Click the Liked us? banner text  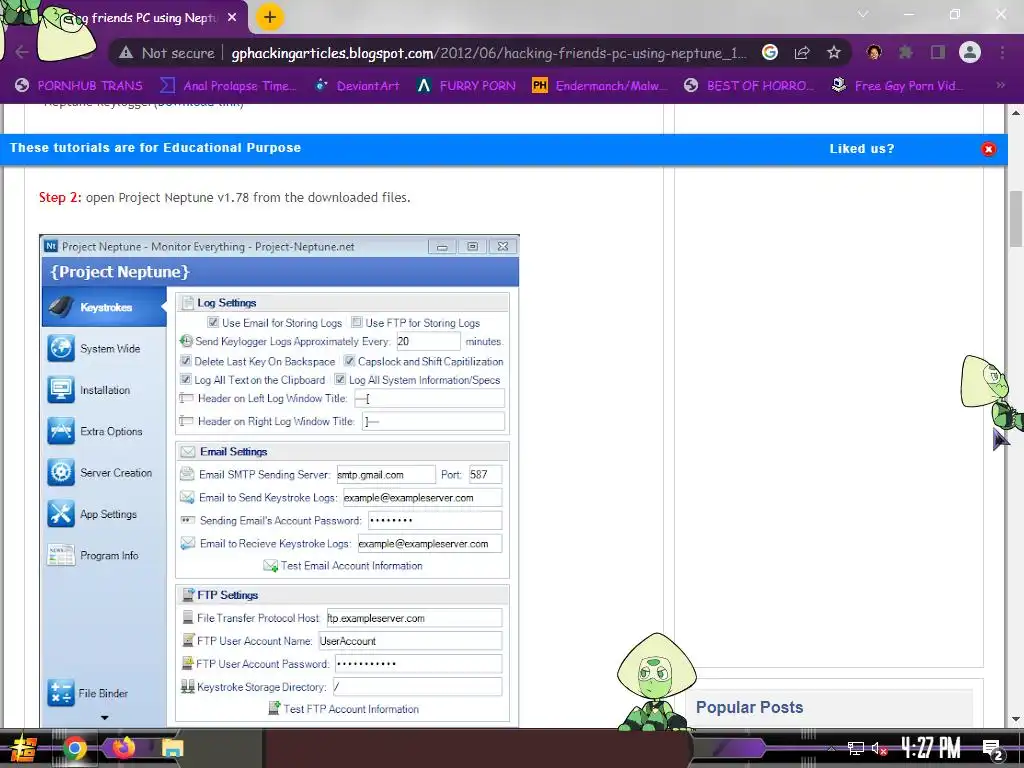[861, 149]
